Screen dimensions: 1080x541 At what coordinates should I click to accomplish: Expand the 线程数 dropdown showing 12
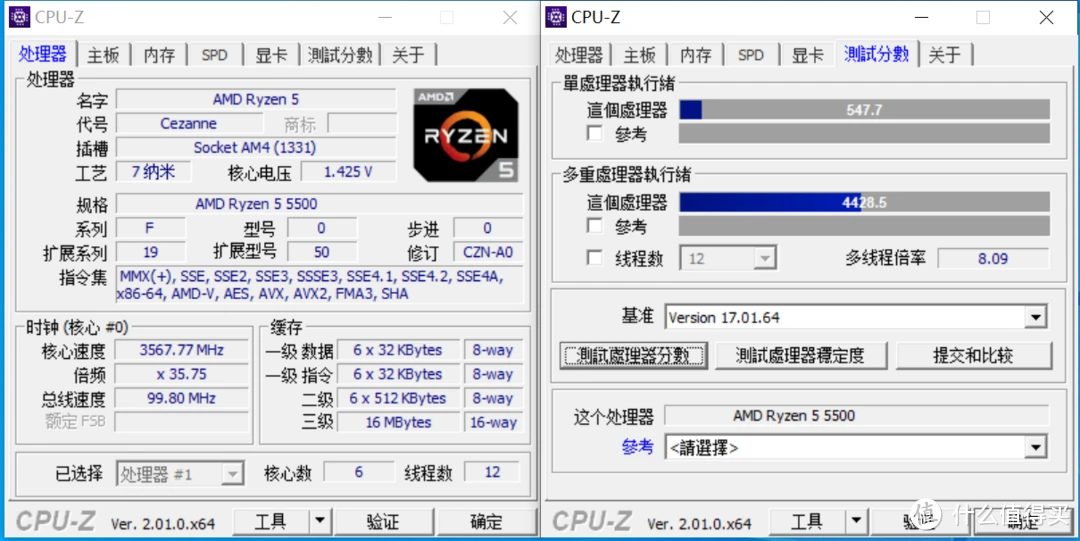tap(764, 258)
